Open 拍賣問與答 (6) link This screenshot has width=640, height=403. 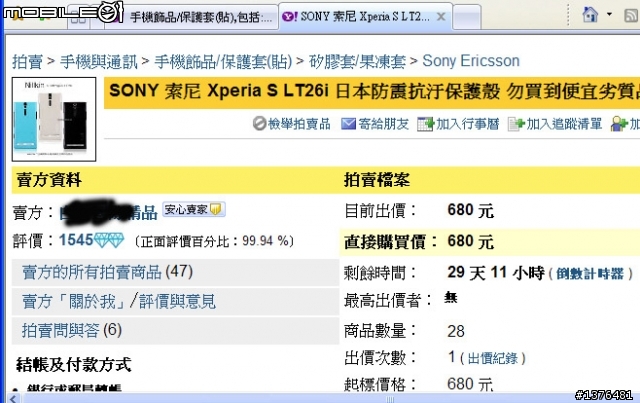[72, 330]
